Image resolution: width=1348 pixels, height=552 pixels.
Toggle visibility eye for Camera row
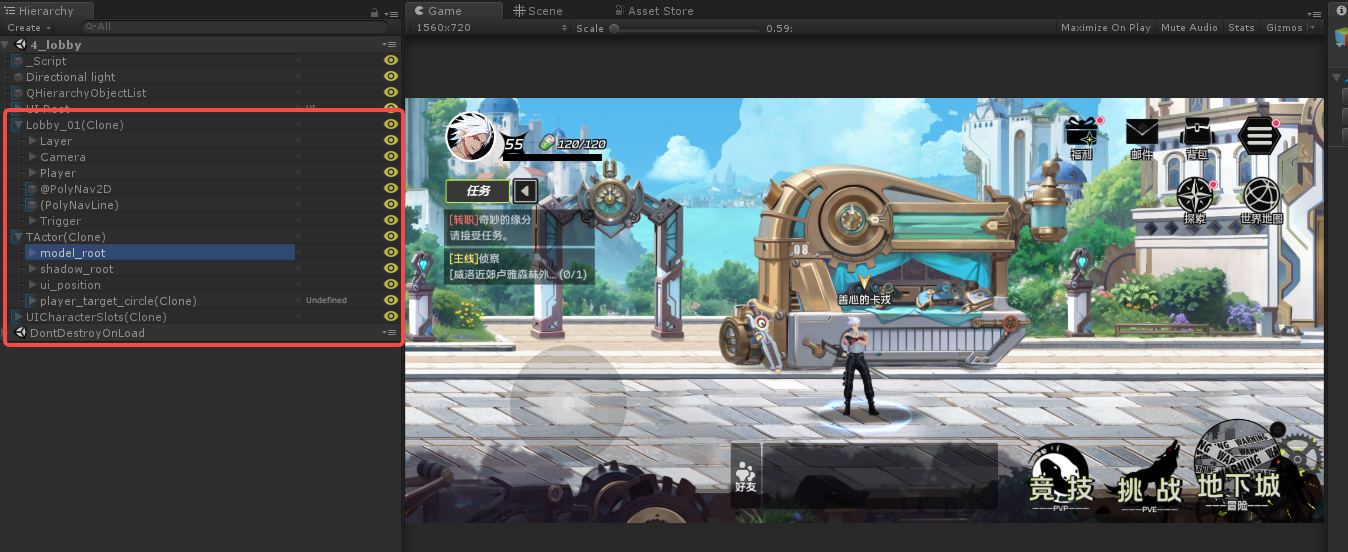391,157
